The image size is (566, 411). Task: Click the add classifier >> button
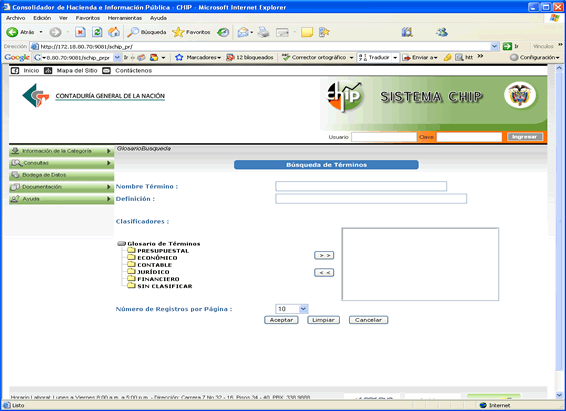pyautogui.click(x=324, y=255)
